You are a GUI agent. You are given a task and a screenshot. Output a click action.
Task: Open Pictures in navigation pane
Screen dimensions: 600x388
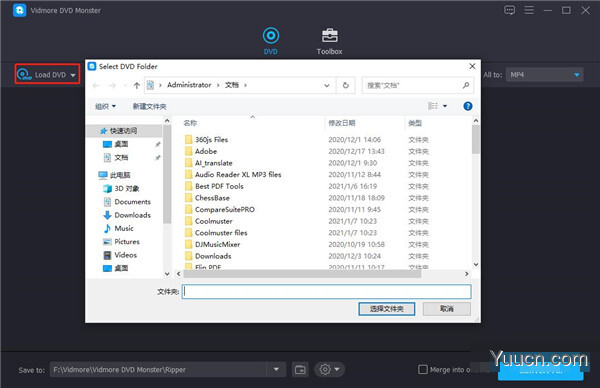tap(127, 242)
